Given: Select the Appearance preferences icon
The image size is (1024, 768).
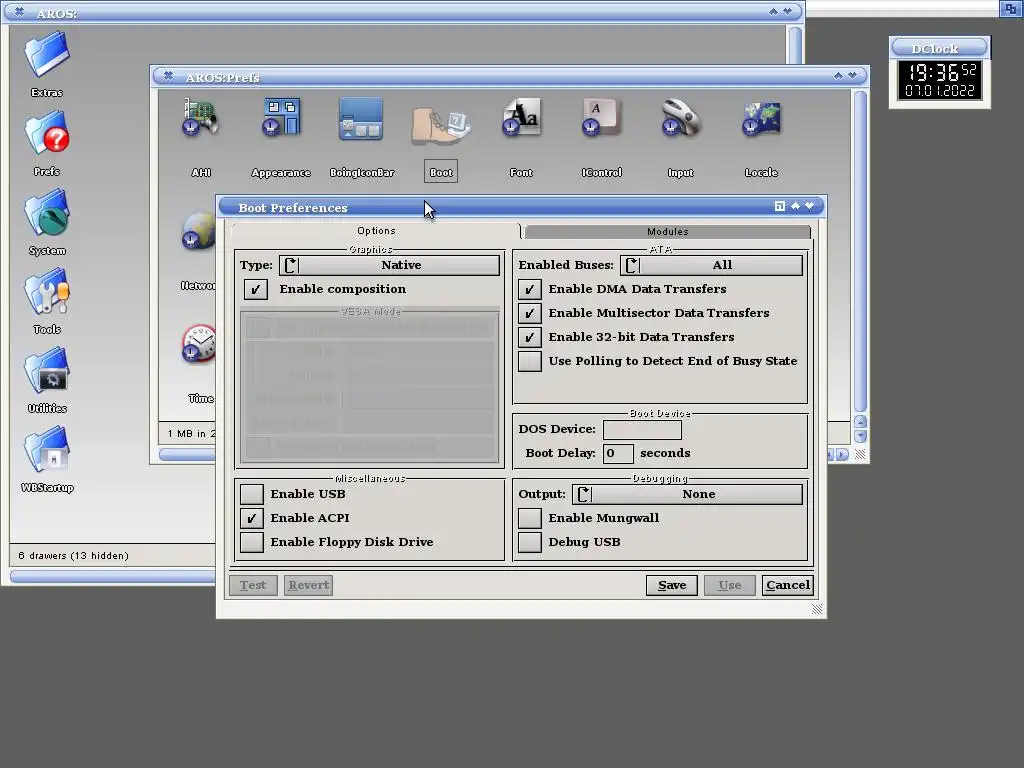Looking at the screenshot, I should [x=281, y=118].
